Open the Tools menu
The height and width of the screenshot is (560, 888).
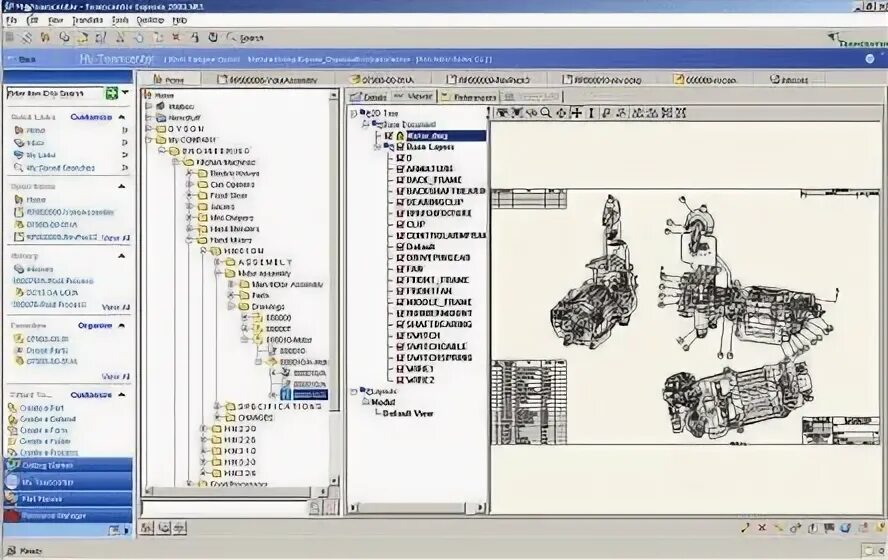coord(119,20)
